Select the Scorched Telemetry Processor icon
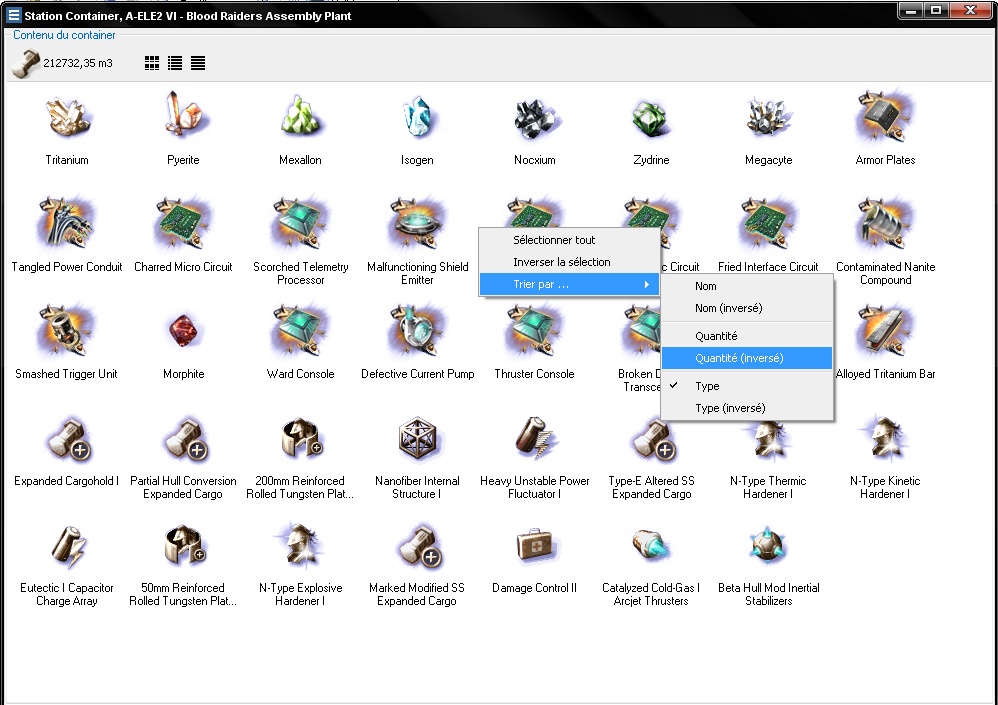 pyautogui.click(x=300, y=223)
